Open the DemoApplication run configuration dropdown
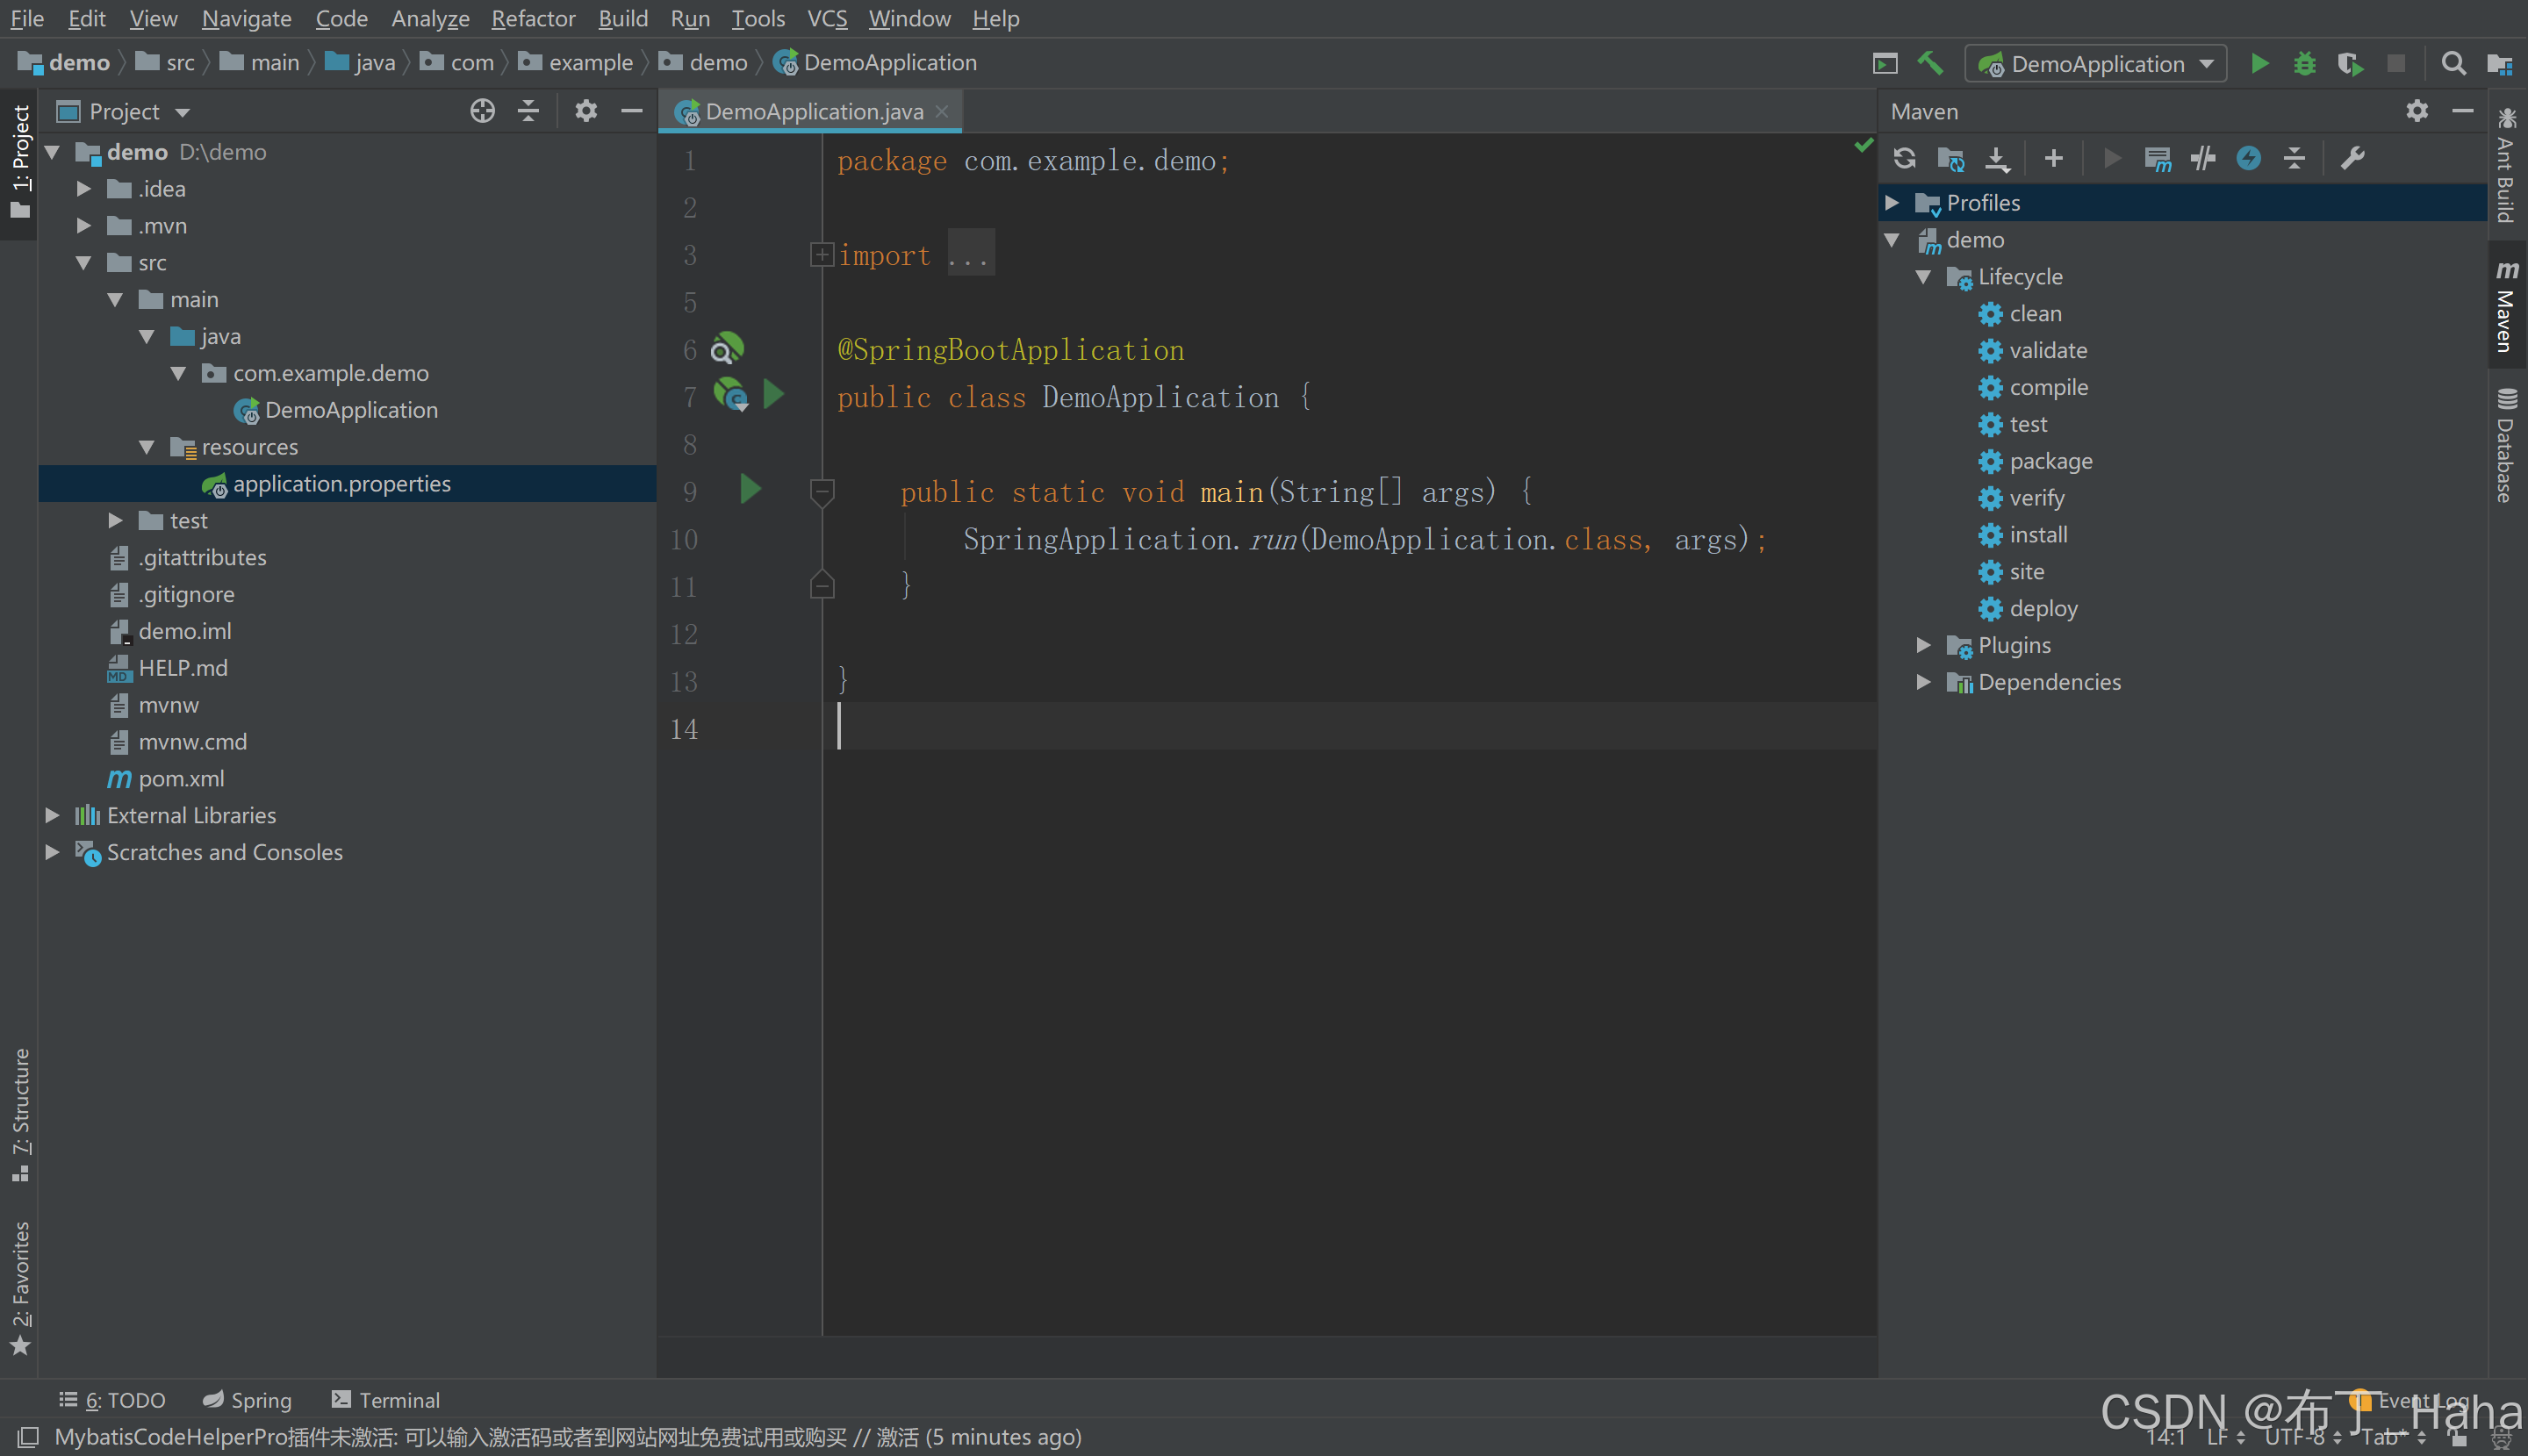The image size is (2528, 1456). coord(2096,64)
